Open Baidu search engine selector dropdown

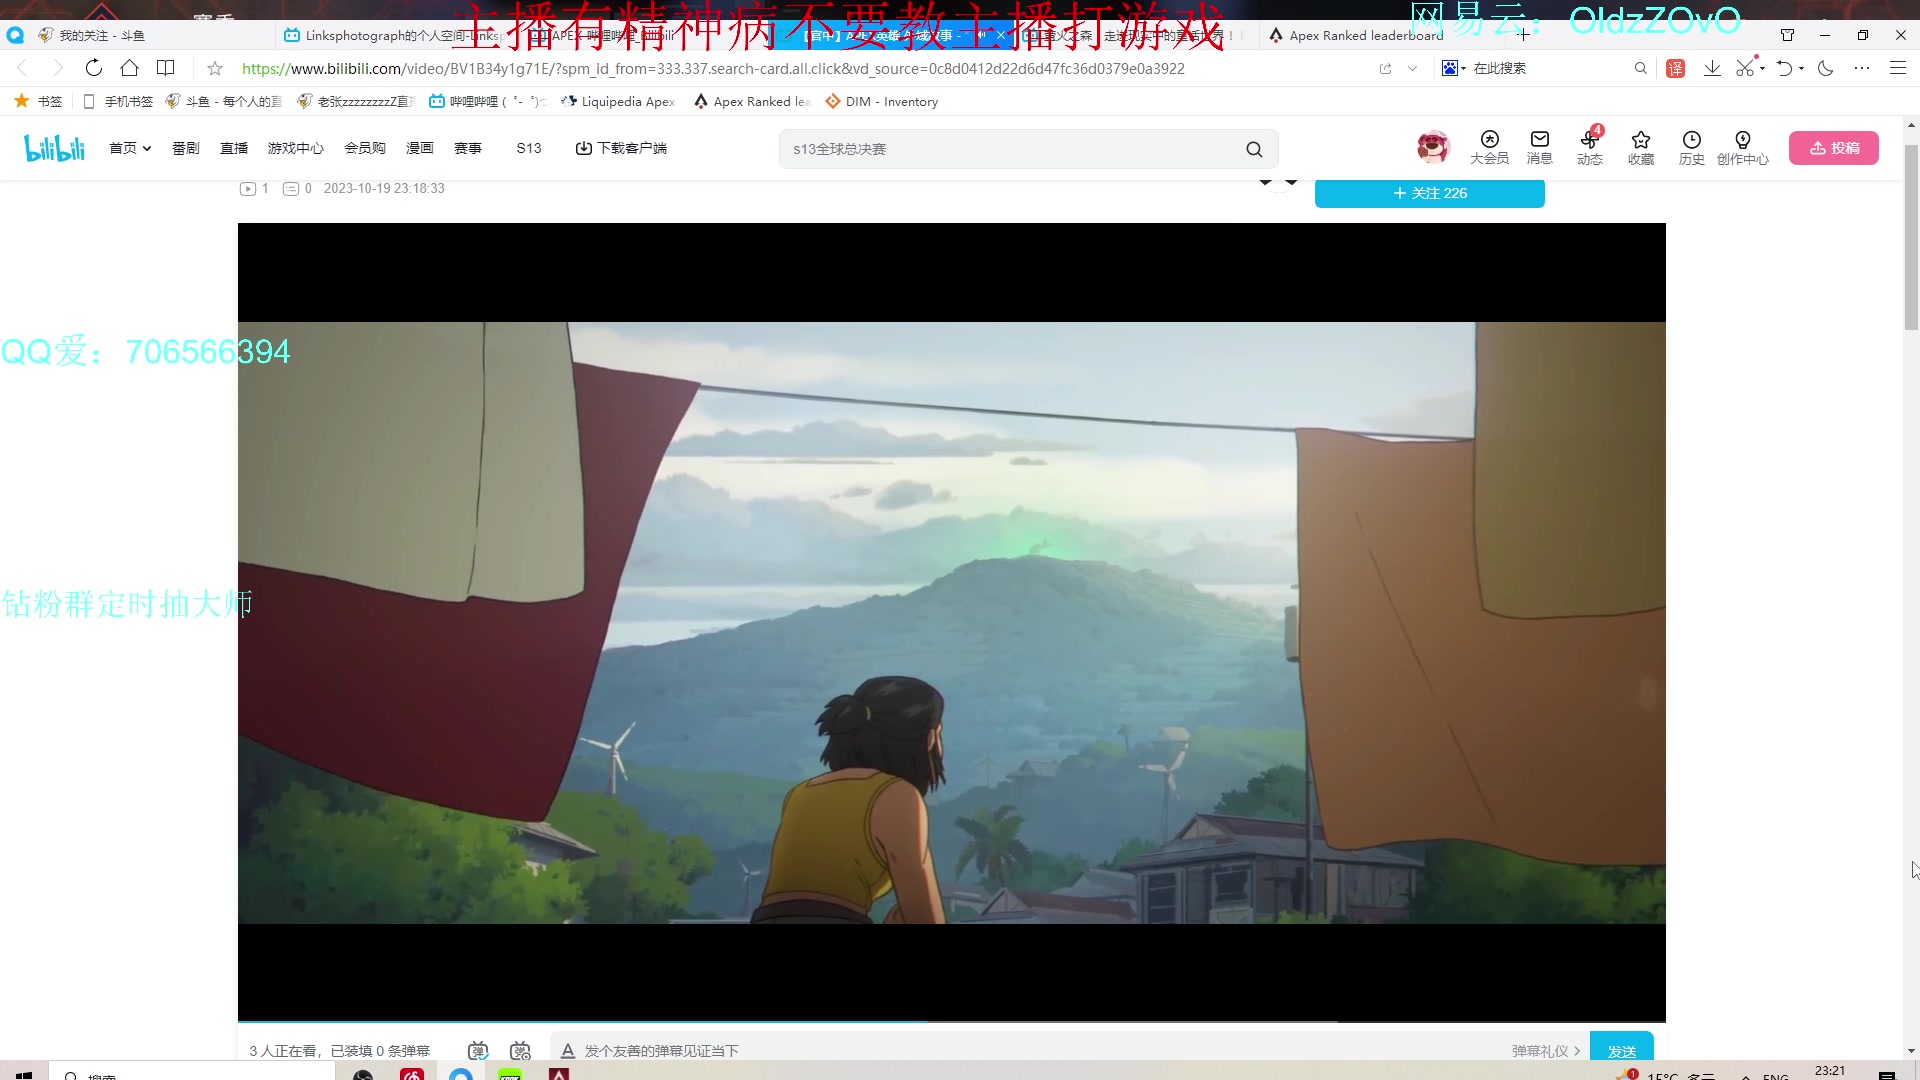[x=1453, y=68]
